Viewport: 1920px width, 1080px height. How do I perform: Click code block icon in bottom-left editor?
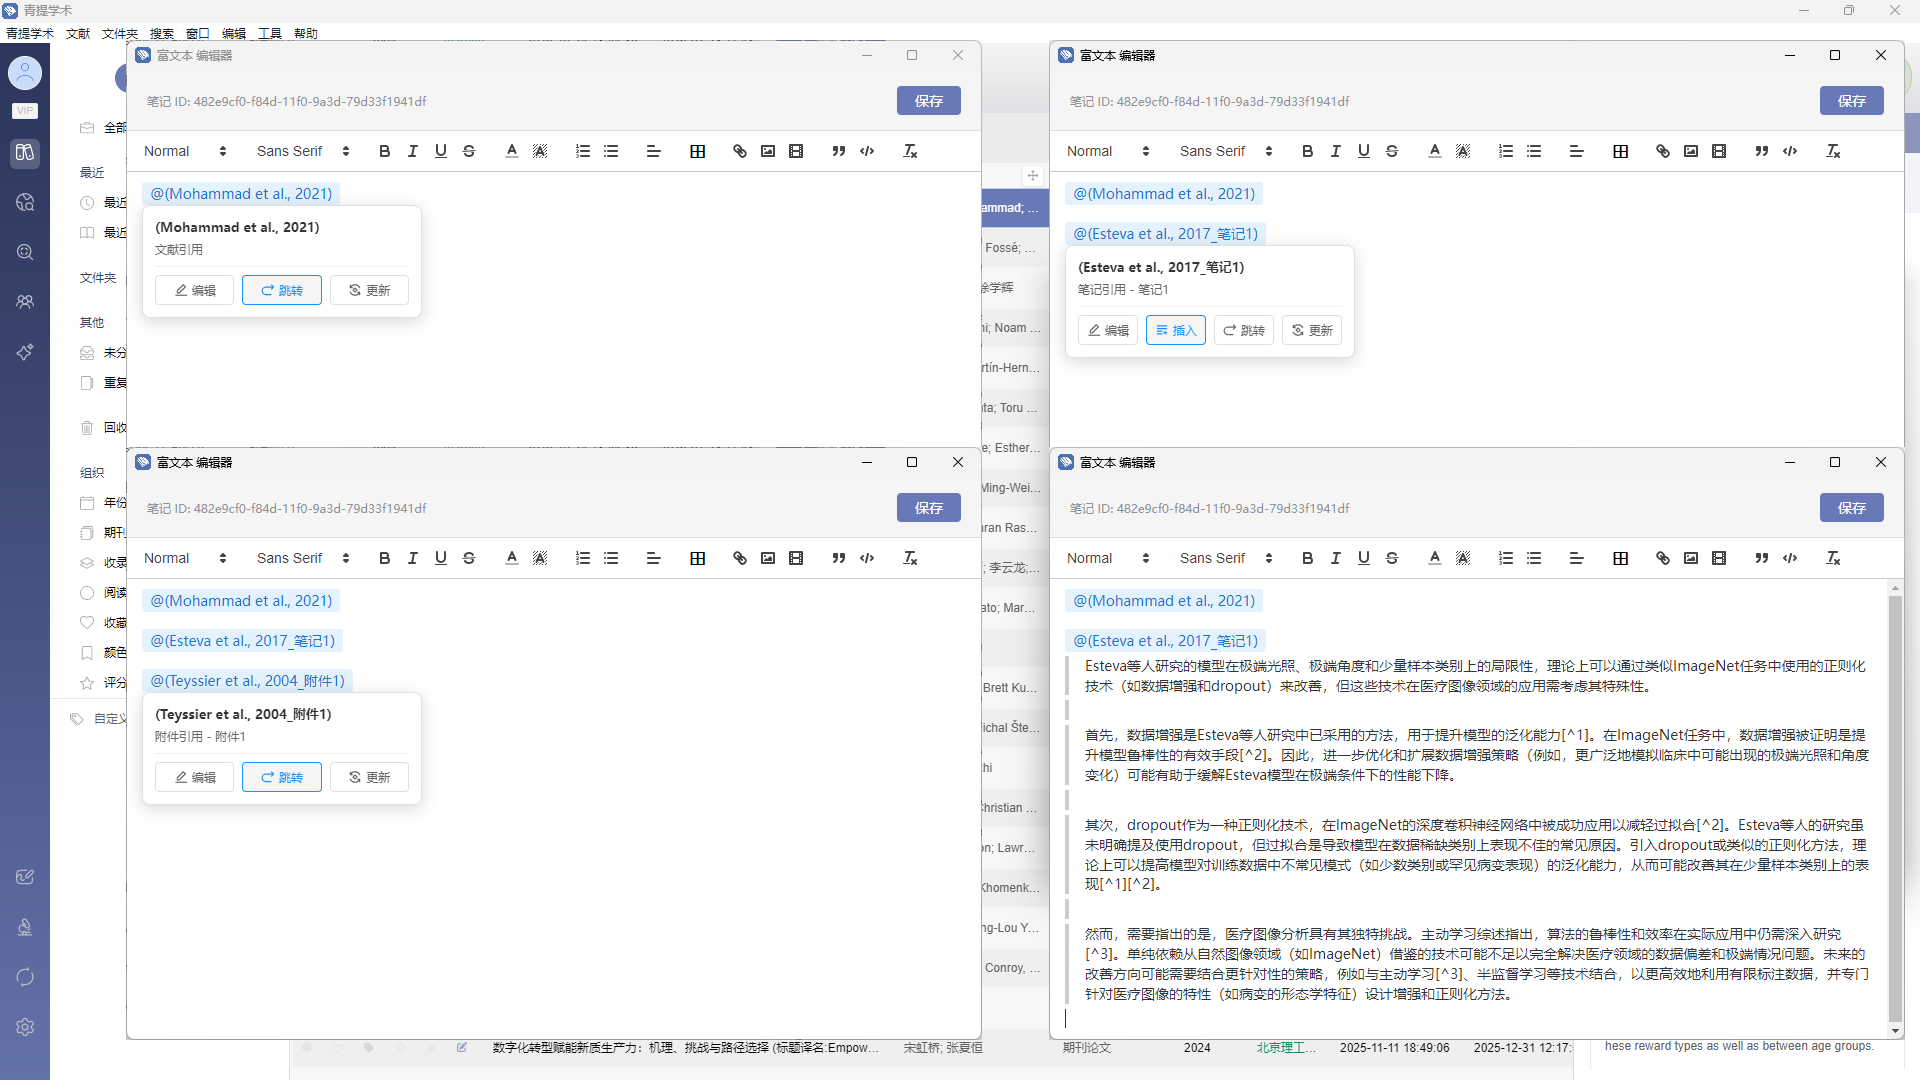click(867, 558)
